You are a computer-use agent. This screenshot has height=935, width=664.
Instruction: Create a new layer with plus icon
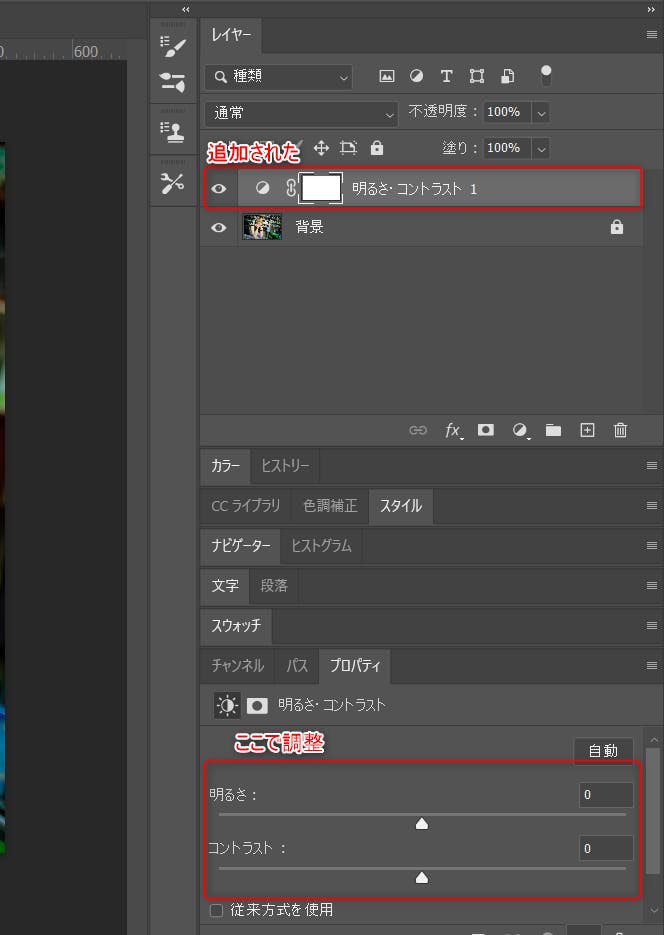tap(587, 430)
